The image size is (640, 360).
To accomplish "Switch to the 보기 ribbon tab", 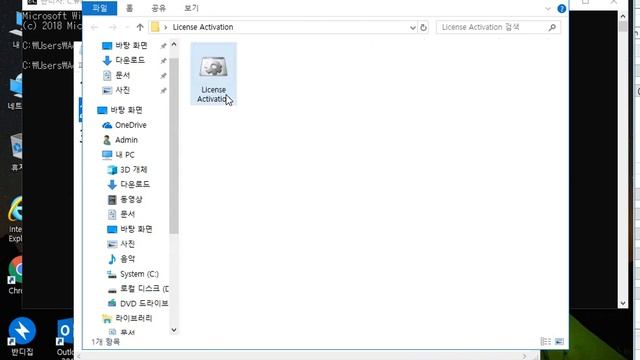I will 191,8.
